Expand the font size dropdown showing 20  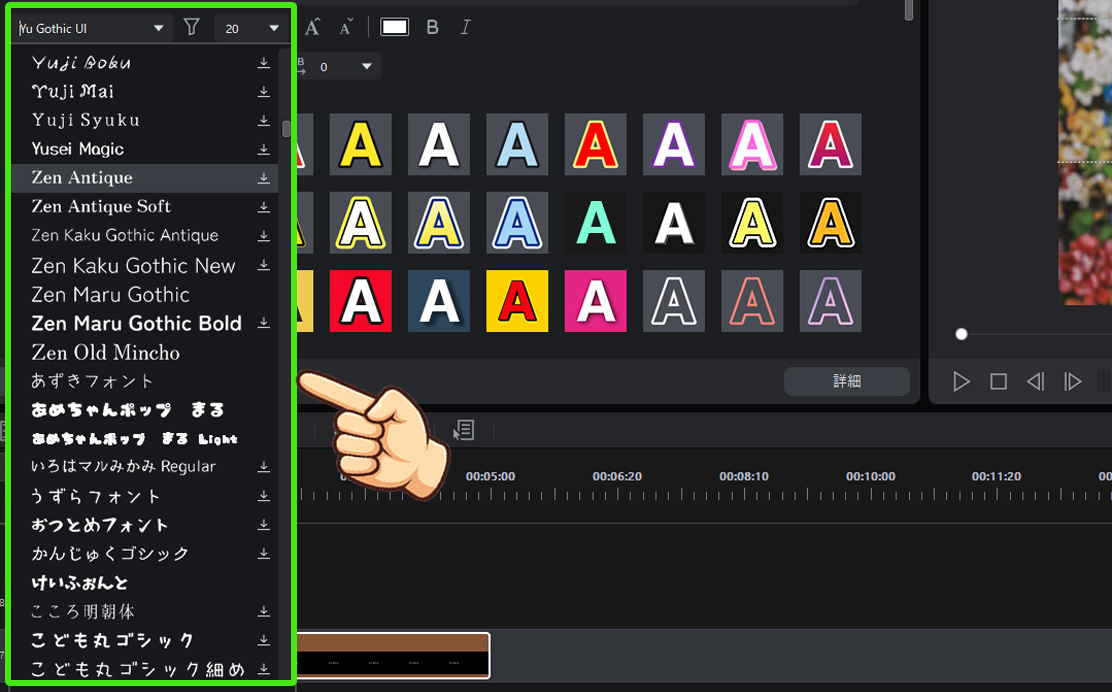[x=273, y=28]
